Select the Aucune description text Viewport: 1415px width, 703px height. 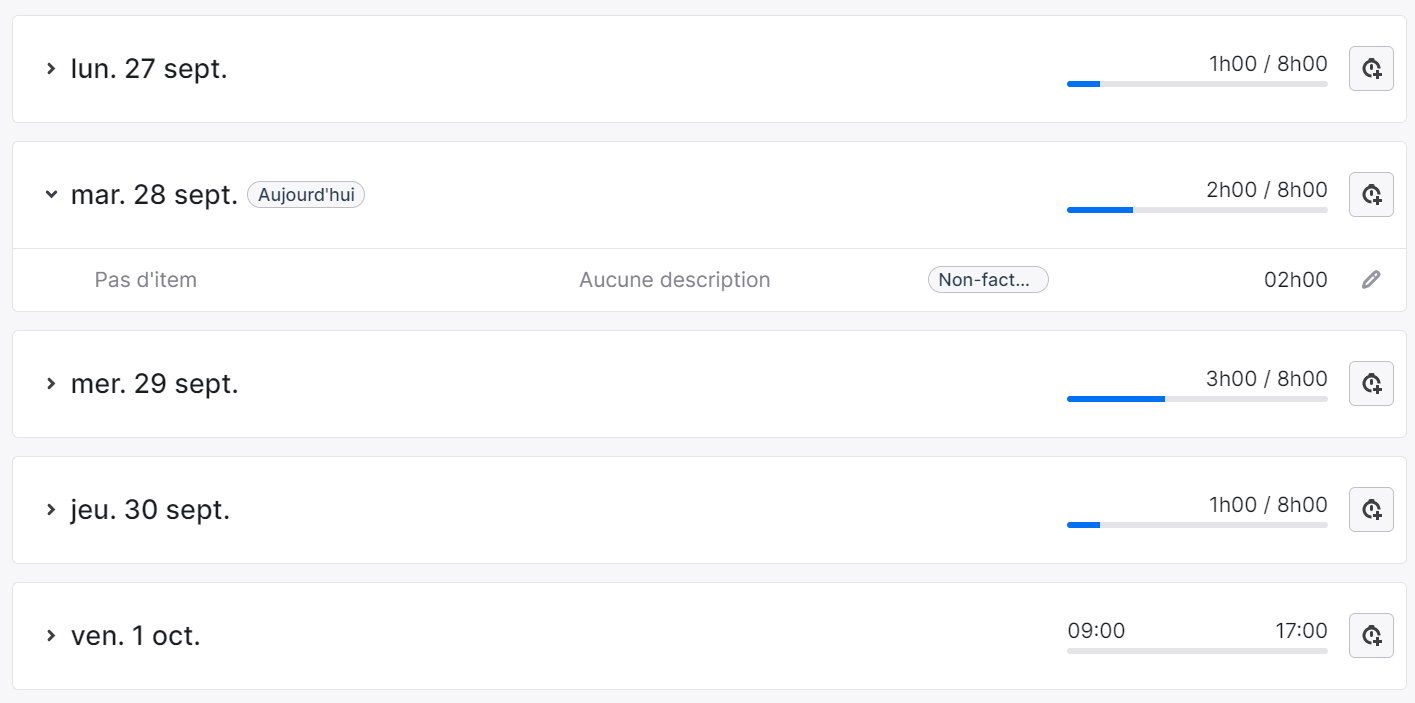[675, 280]
